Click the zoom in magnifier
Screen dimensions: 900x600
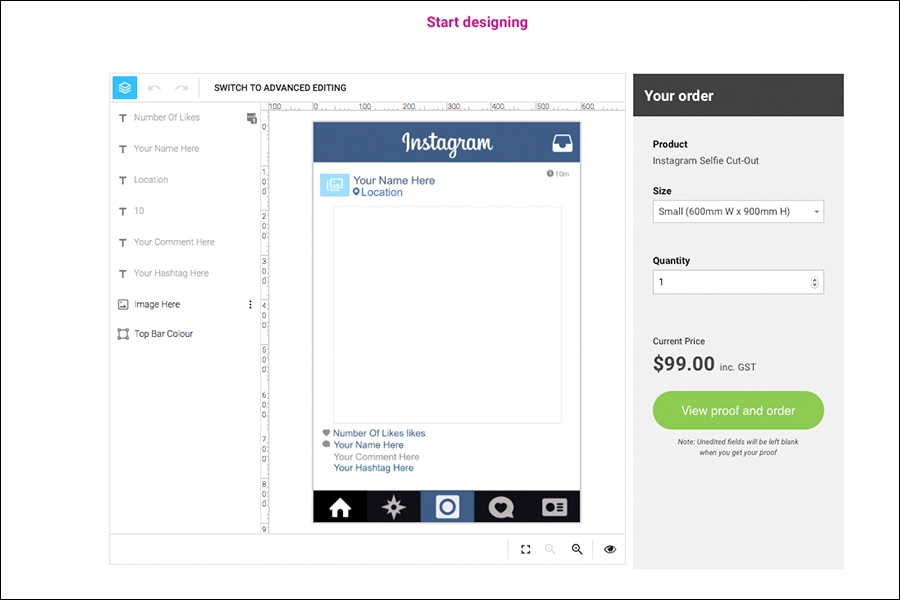(x=577, y=549)
